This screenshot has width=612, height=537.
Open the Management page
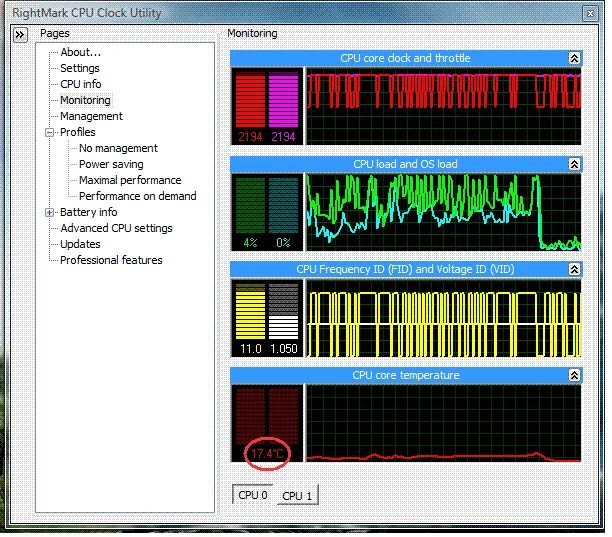[x=91, y=116]
